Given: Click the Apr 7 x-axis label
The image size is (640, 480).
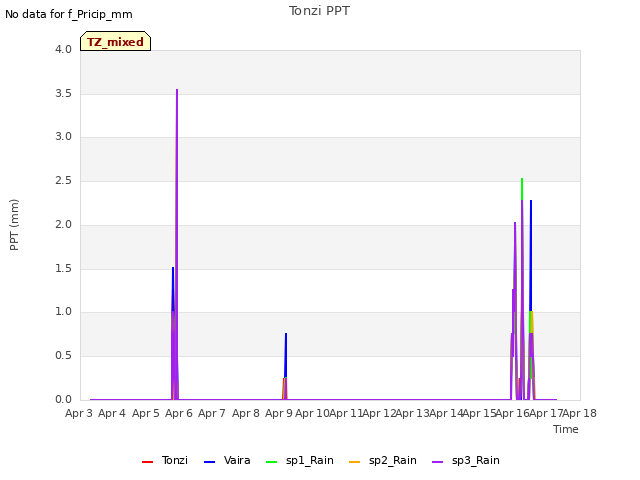Looking at the screenshot, I should click(212, 413).
